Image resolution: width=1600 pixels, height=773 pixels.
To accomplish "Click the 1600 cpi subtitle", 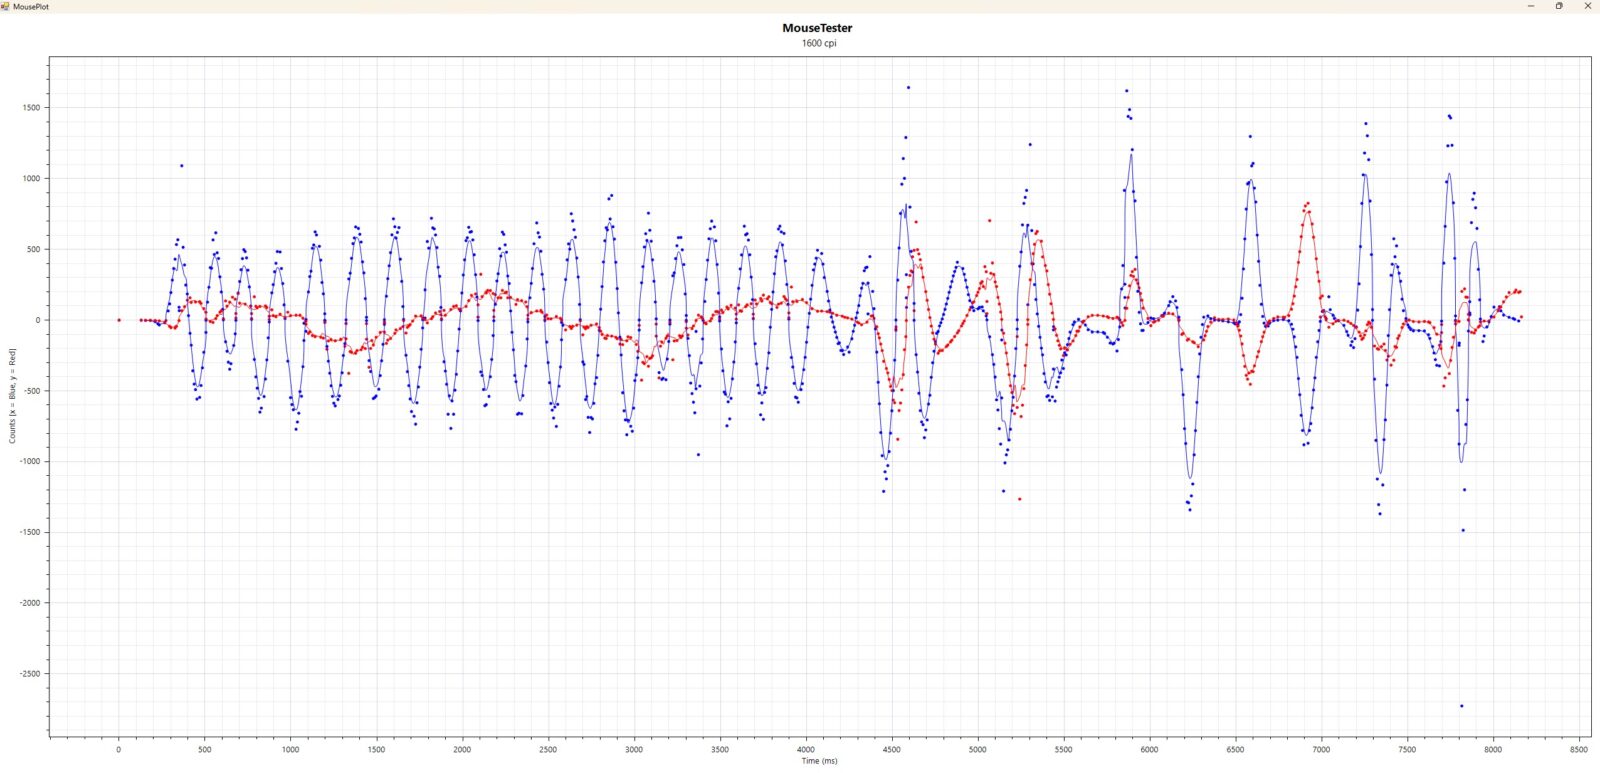I will (x=818, y=43).
